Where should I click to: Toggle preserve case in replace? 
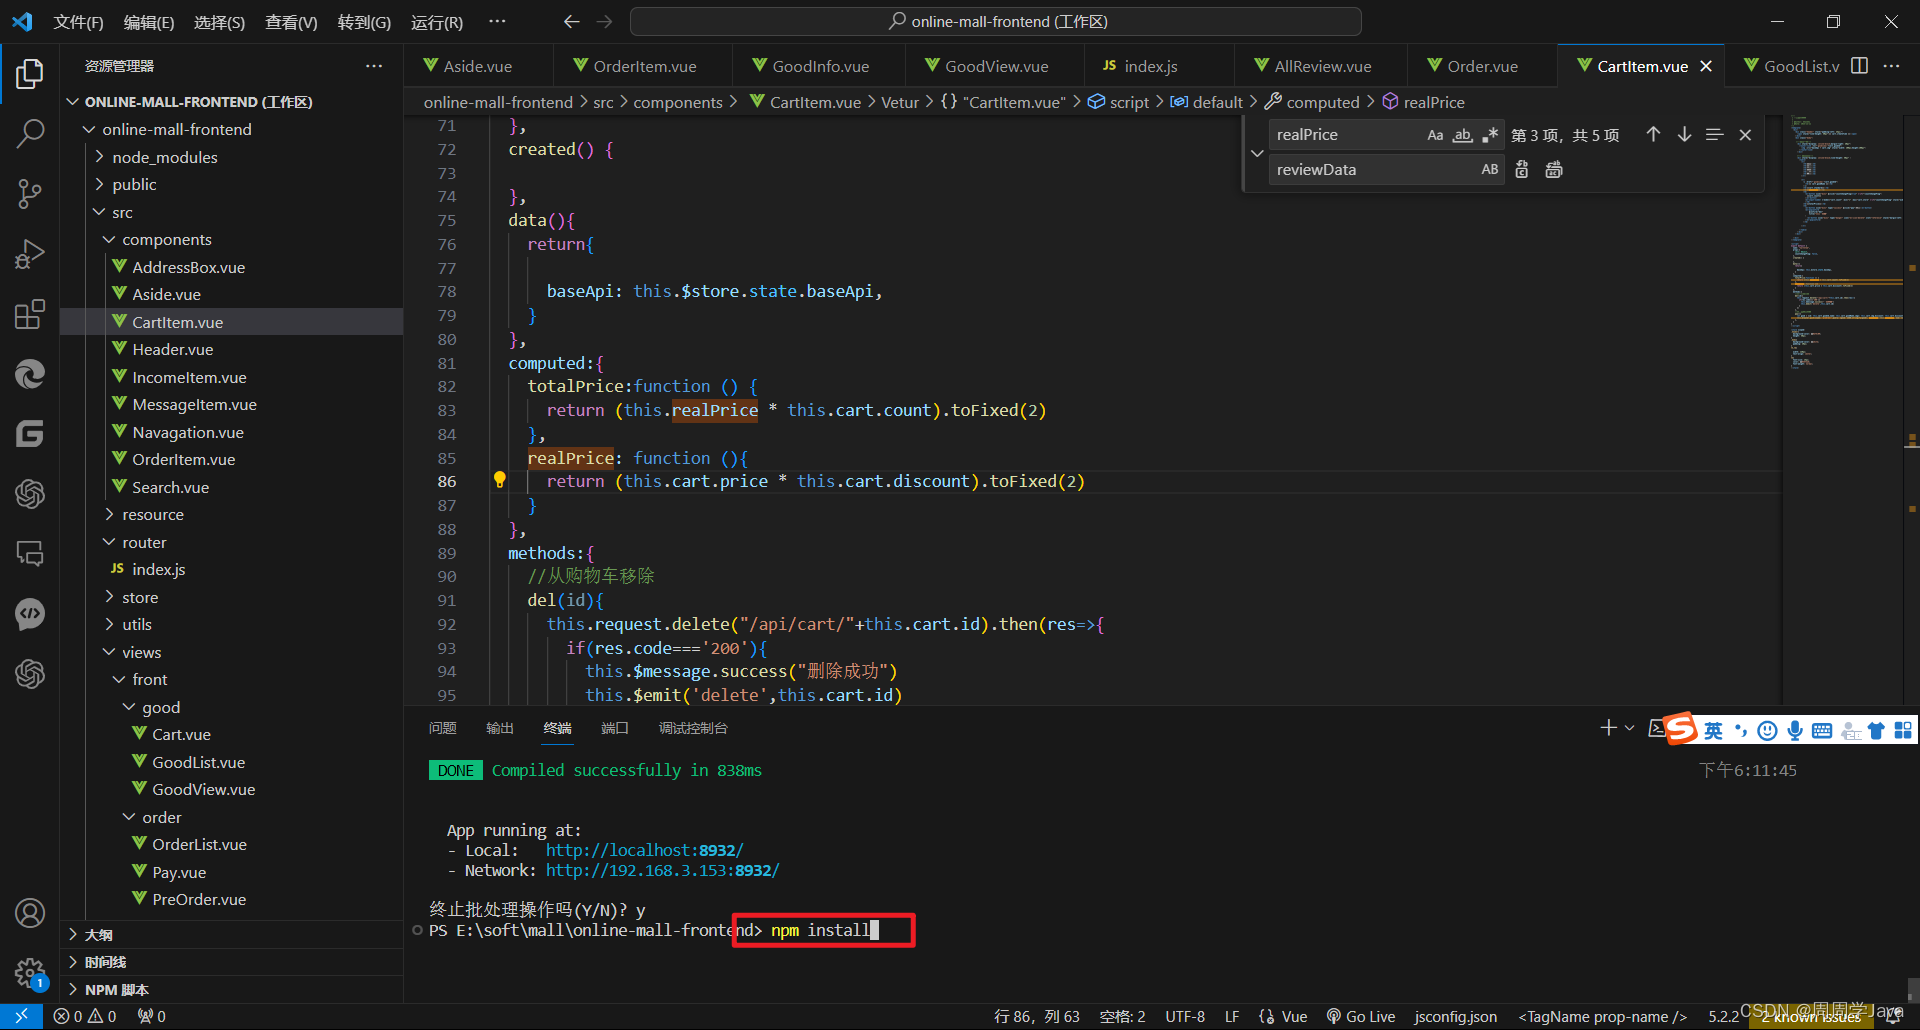(1490, 170)
